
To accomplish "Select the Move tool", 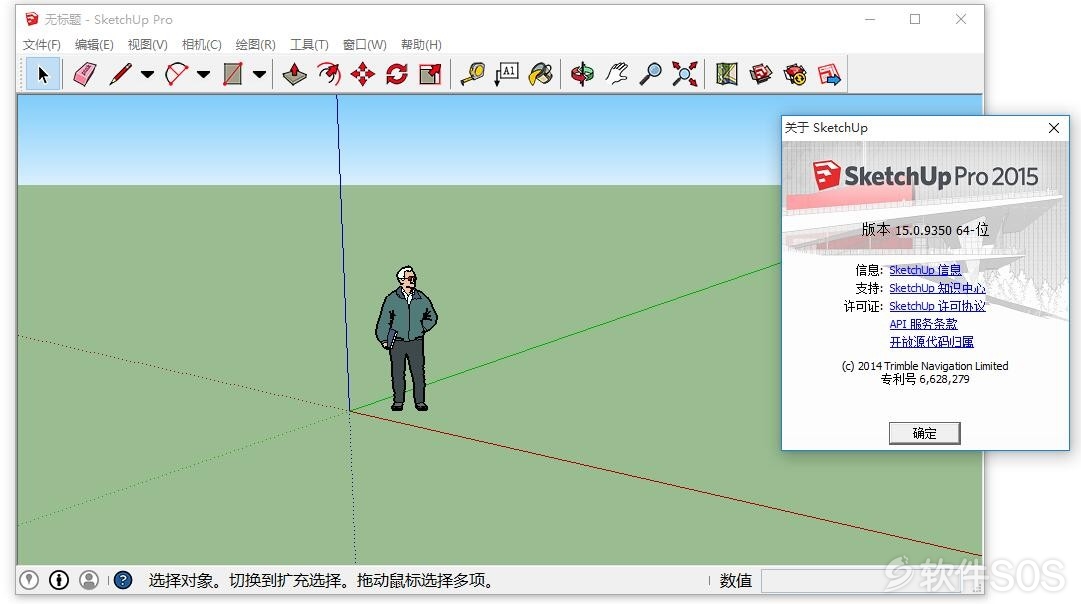I will (363, 74).
